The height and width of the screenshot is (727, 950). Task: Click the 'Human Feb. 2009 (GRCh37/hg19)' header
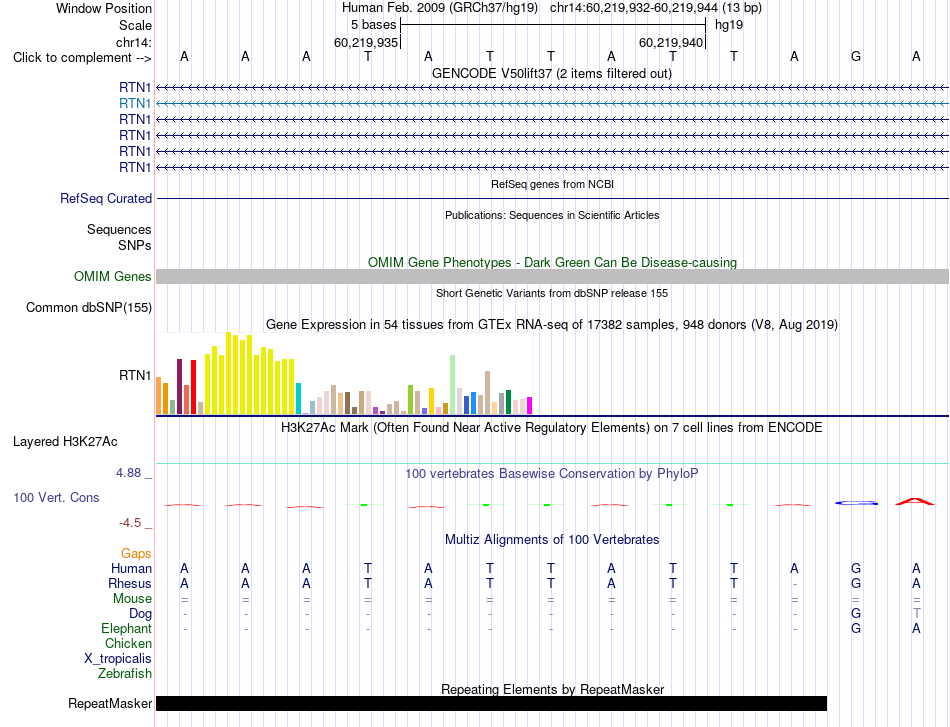pos(440,8)
